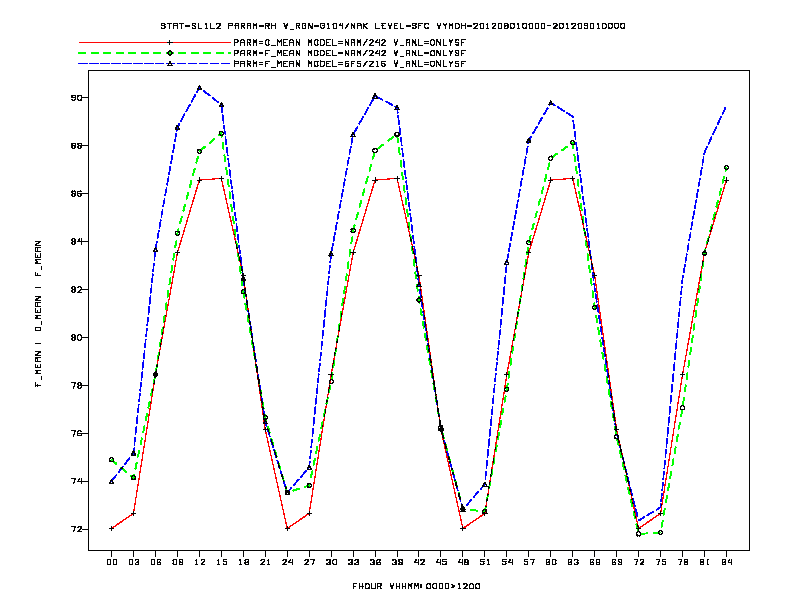The width and height of the screenshot is (792, 612).
Task: Click the x-axis tick label 36
Action: [375, 562]
